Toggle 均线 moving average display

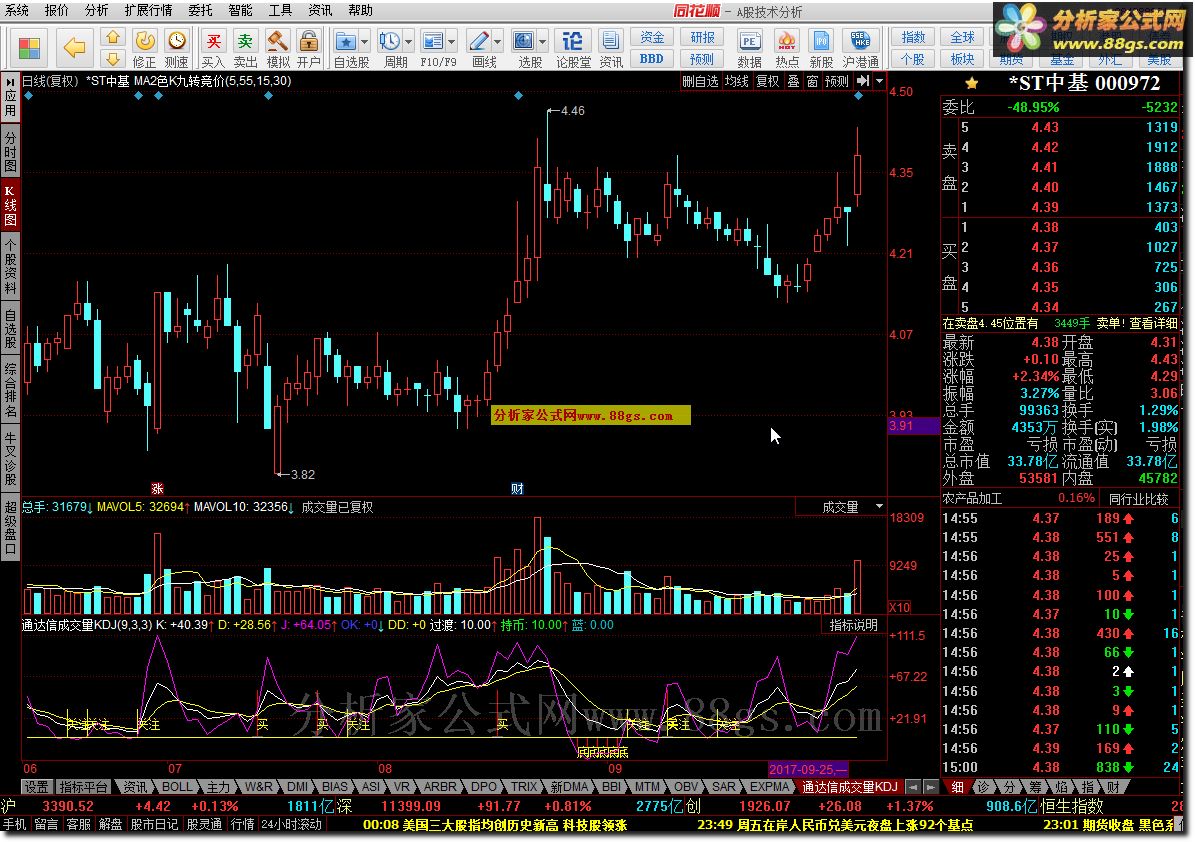[x=736, y=82]
